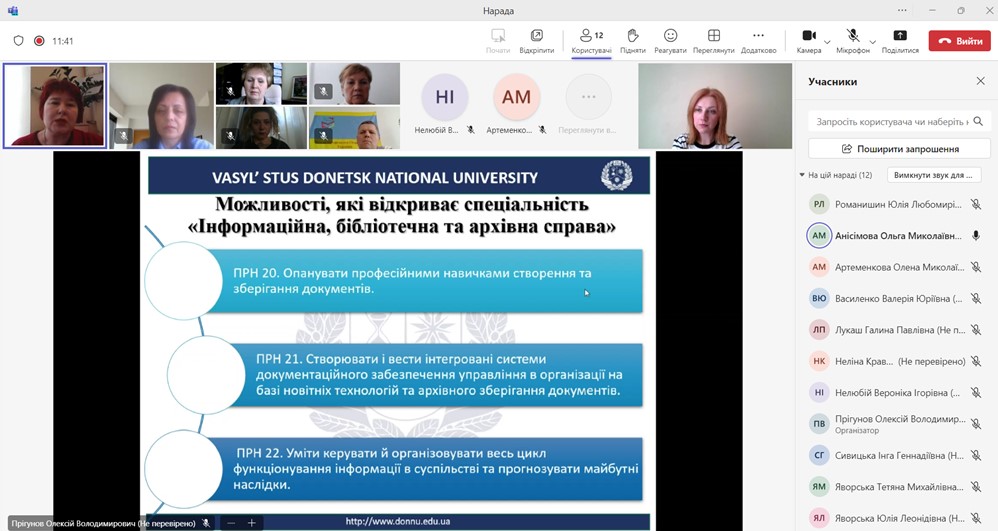
Task: Click Поширити запрошення button
Action: (899, 149)
